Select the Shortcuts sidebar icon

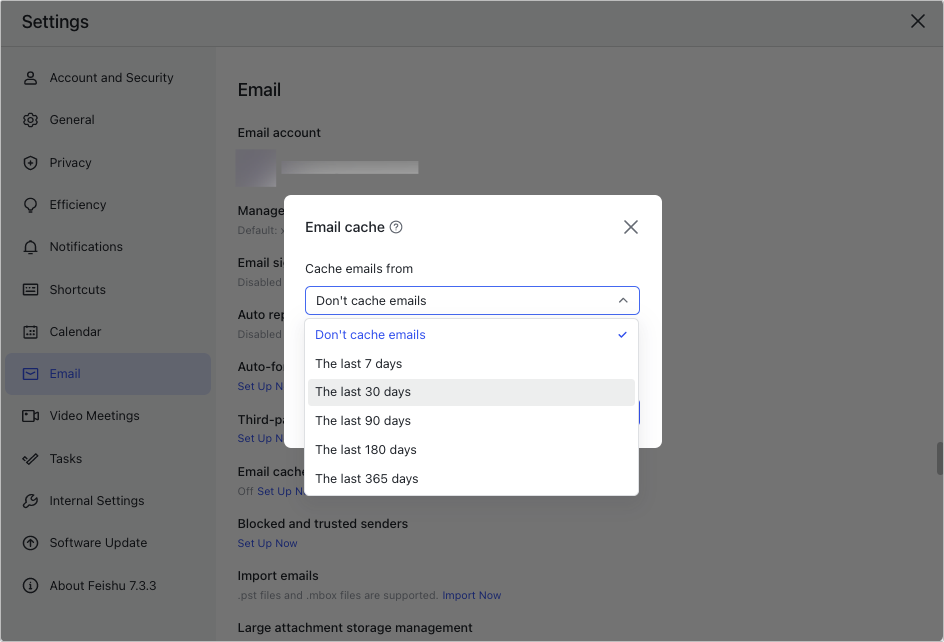click(x=30, y=289)
